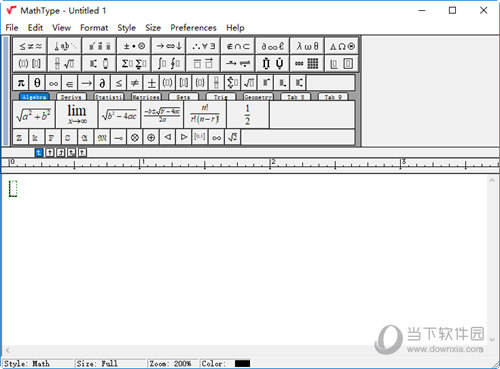Insert the square root of a²+b² expression
The image size is (500, 369).
[34, 115]
